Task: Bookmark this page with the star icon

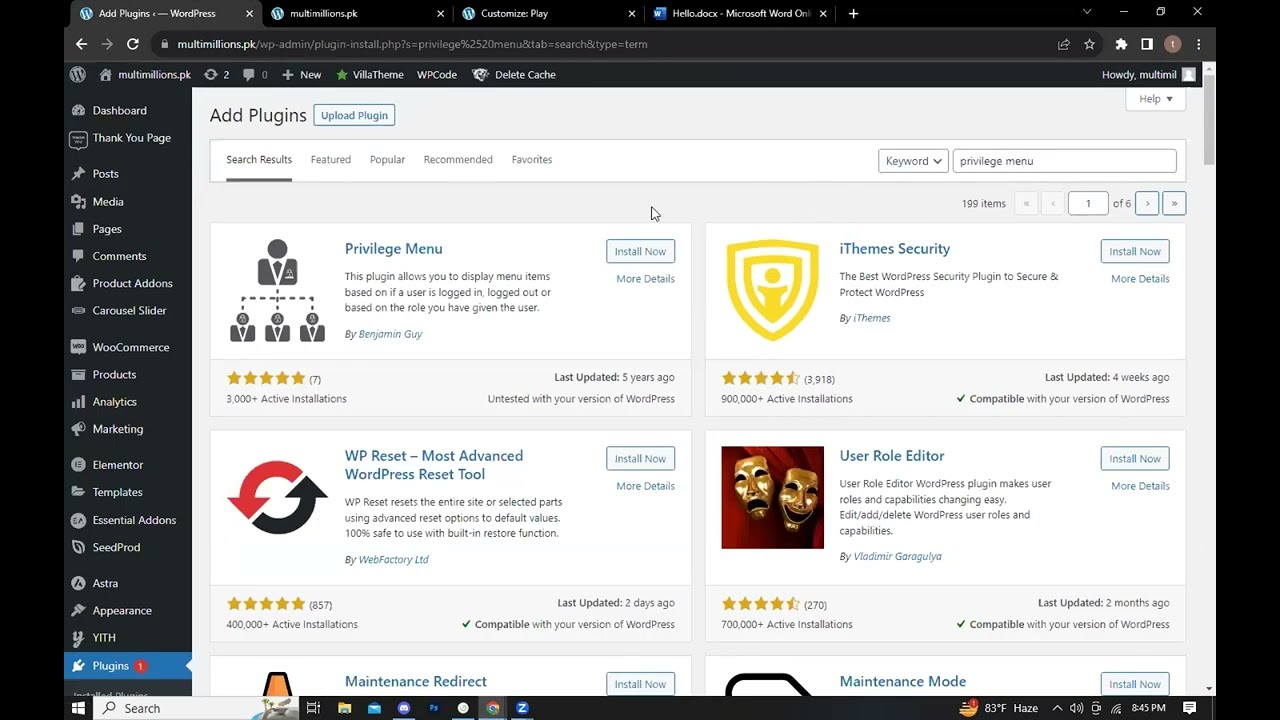Action: 1089,44
